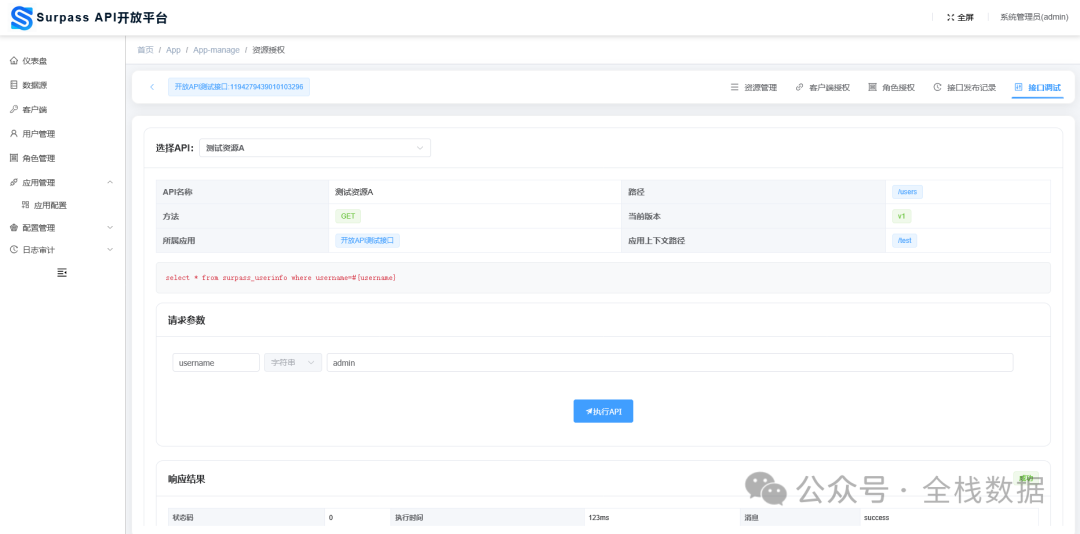Switch to the 资源管理 tab
Screen dimensions: 1080x534
pyautogui.click(x=753, y=88)
